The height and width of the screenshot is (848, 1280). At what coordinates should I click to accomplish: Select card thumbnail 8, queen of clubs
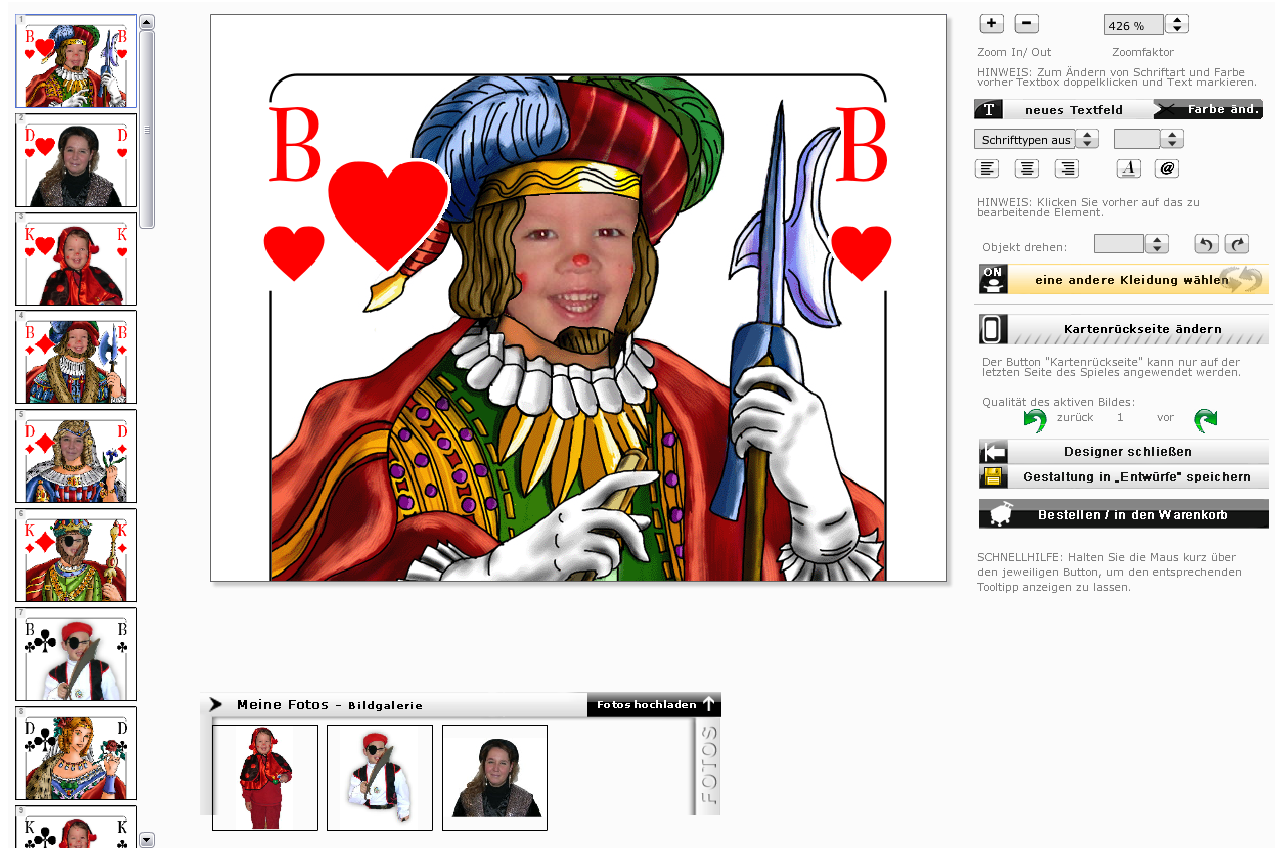coord(76,754)
